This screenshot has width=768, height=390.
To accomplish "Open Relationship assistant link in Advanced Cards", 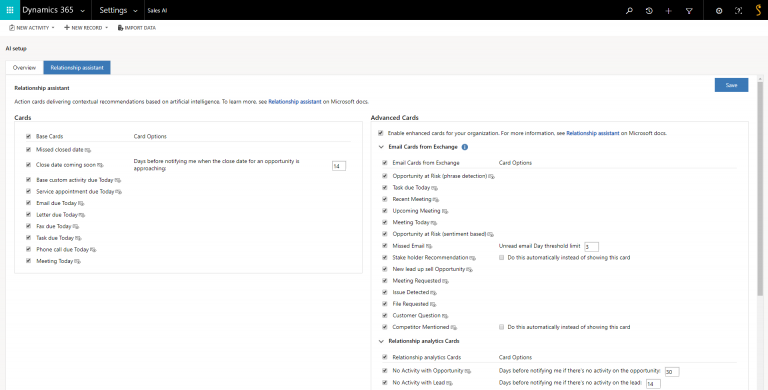I will [593, 133].
